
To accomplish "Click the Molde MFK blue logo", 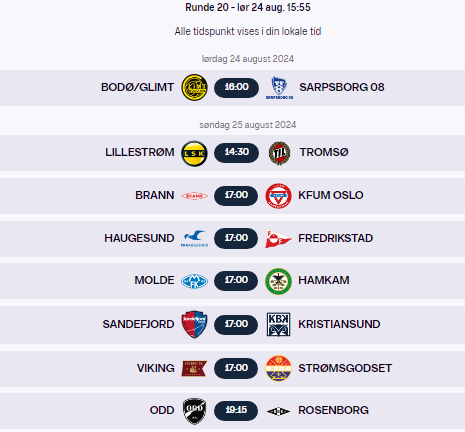I will pos(194,281).
